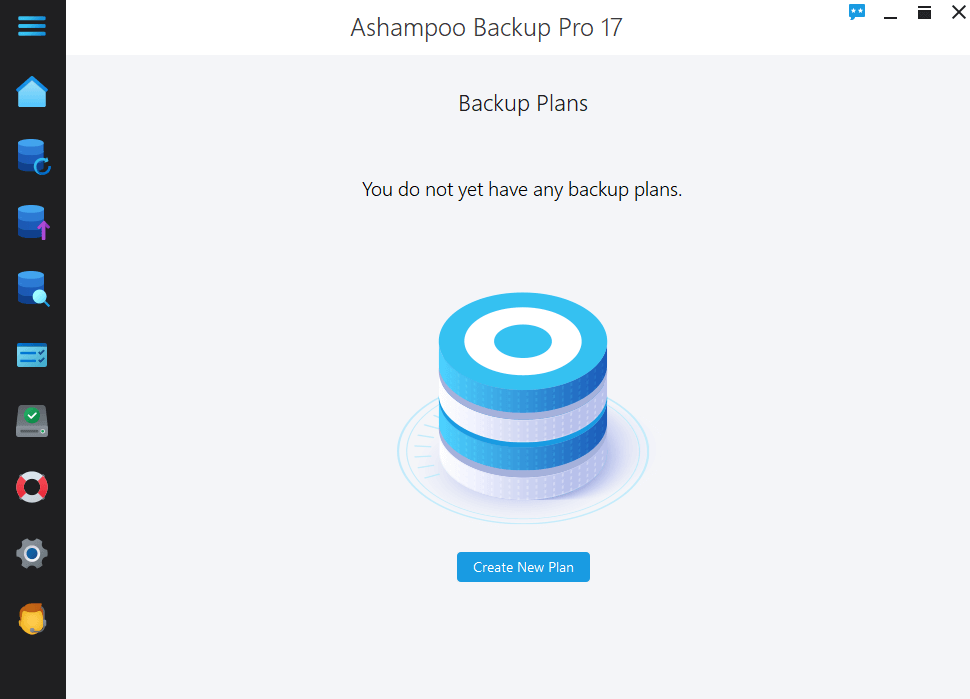This screenshot has width=970, height=699.
Task: Show the checklist report icon in the sidebar
Action: [x=32, y=355]
